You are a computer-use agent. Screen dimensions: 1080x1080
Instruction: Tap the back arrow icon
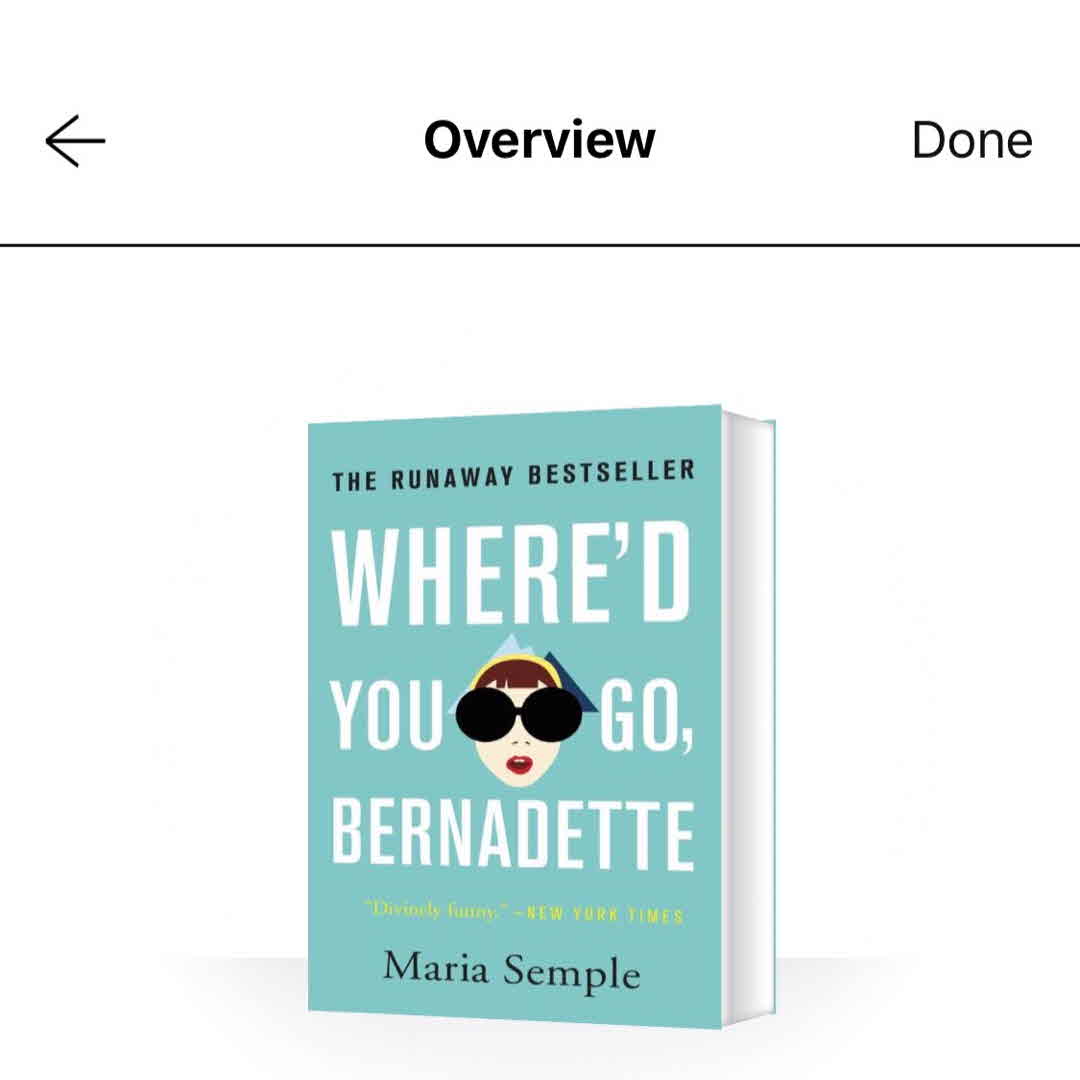click(75, 140)
